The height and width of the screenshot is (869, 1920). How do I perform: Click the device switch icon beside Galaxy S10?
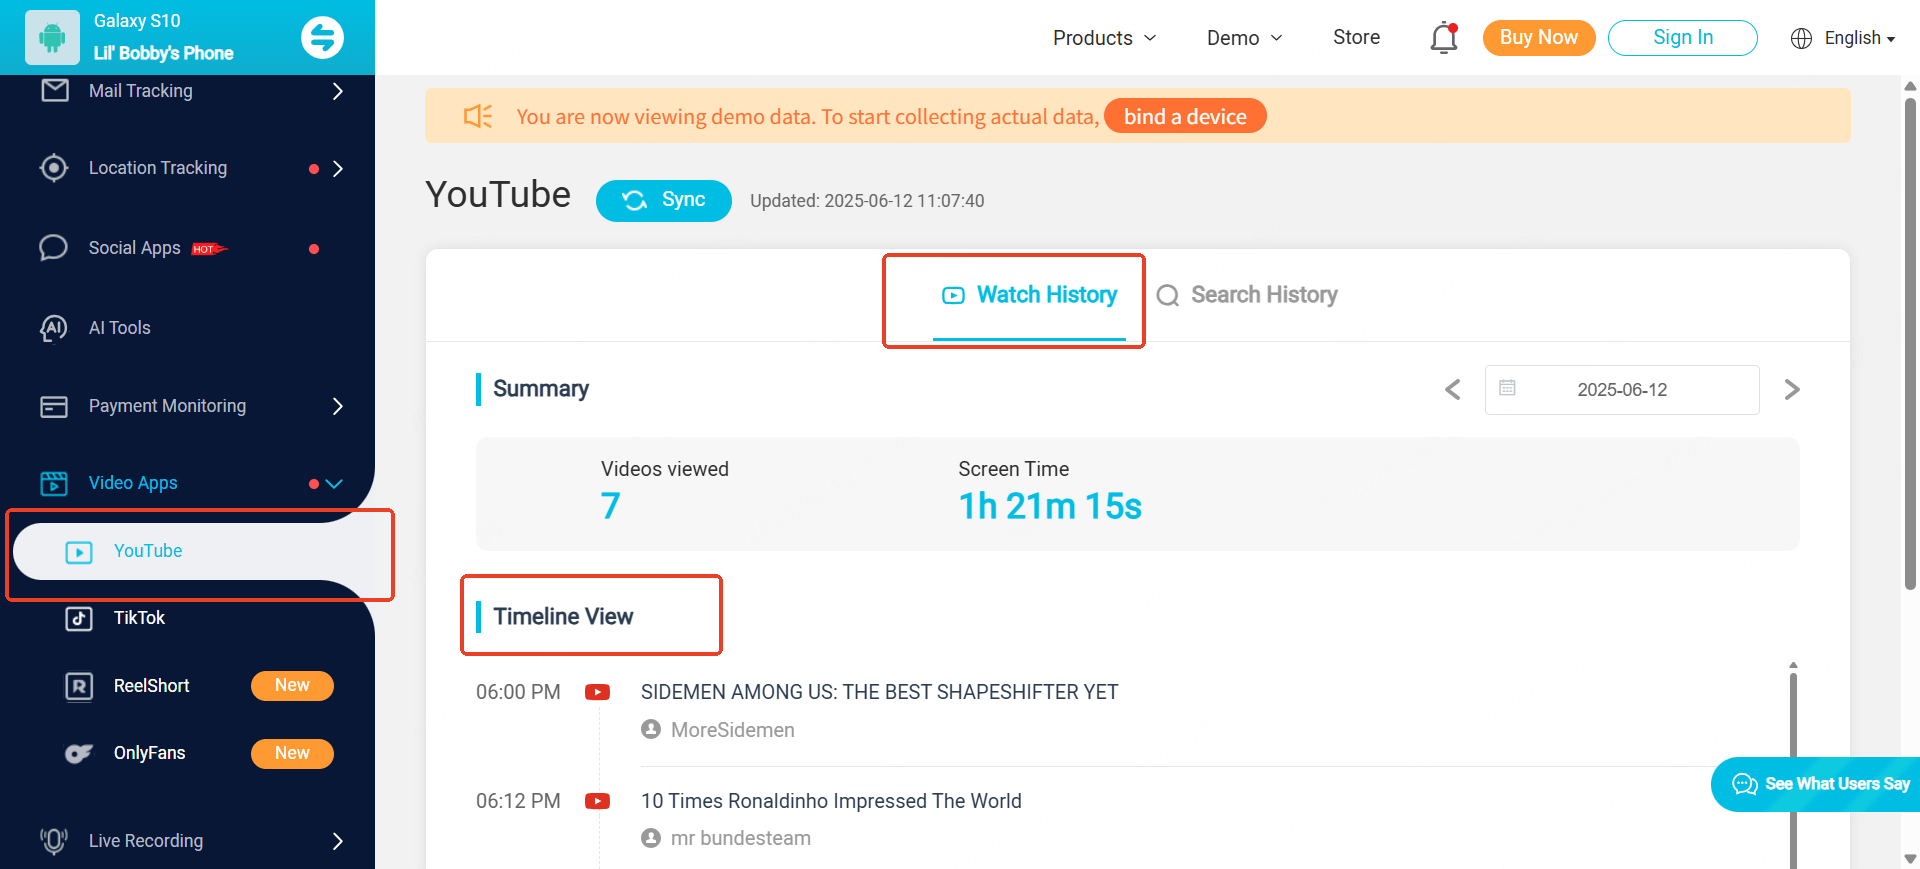point(322,38)
